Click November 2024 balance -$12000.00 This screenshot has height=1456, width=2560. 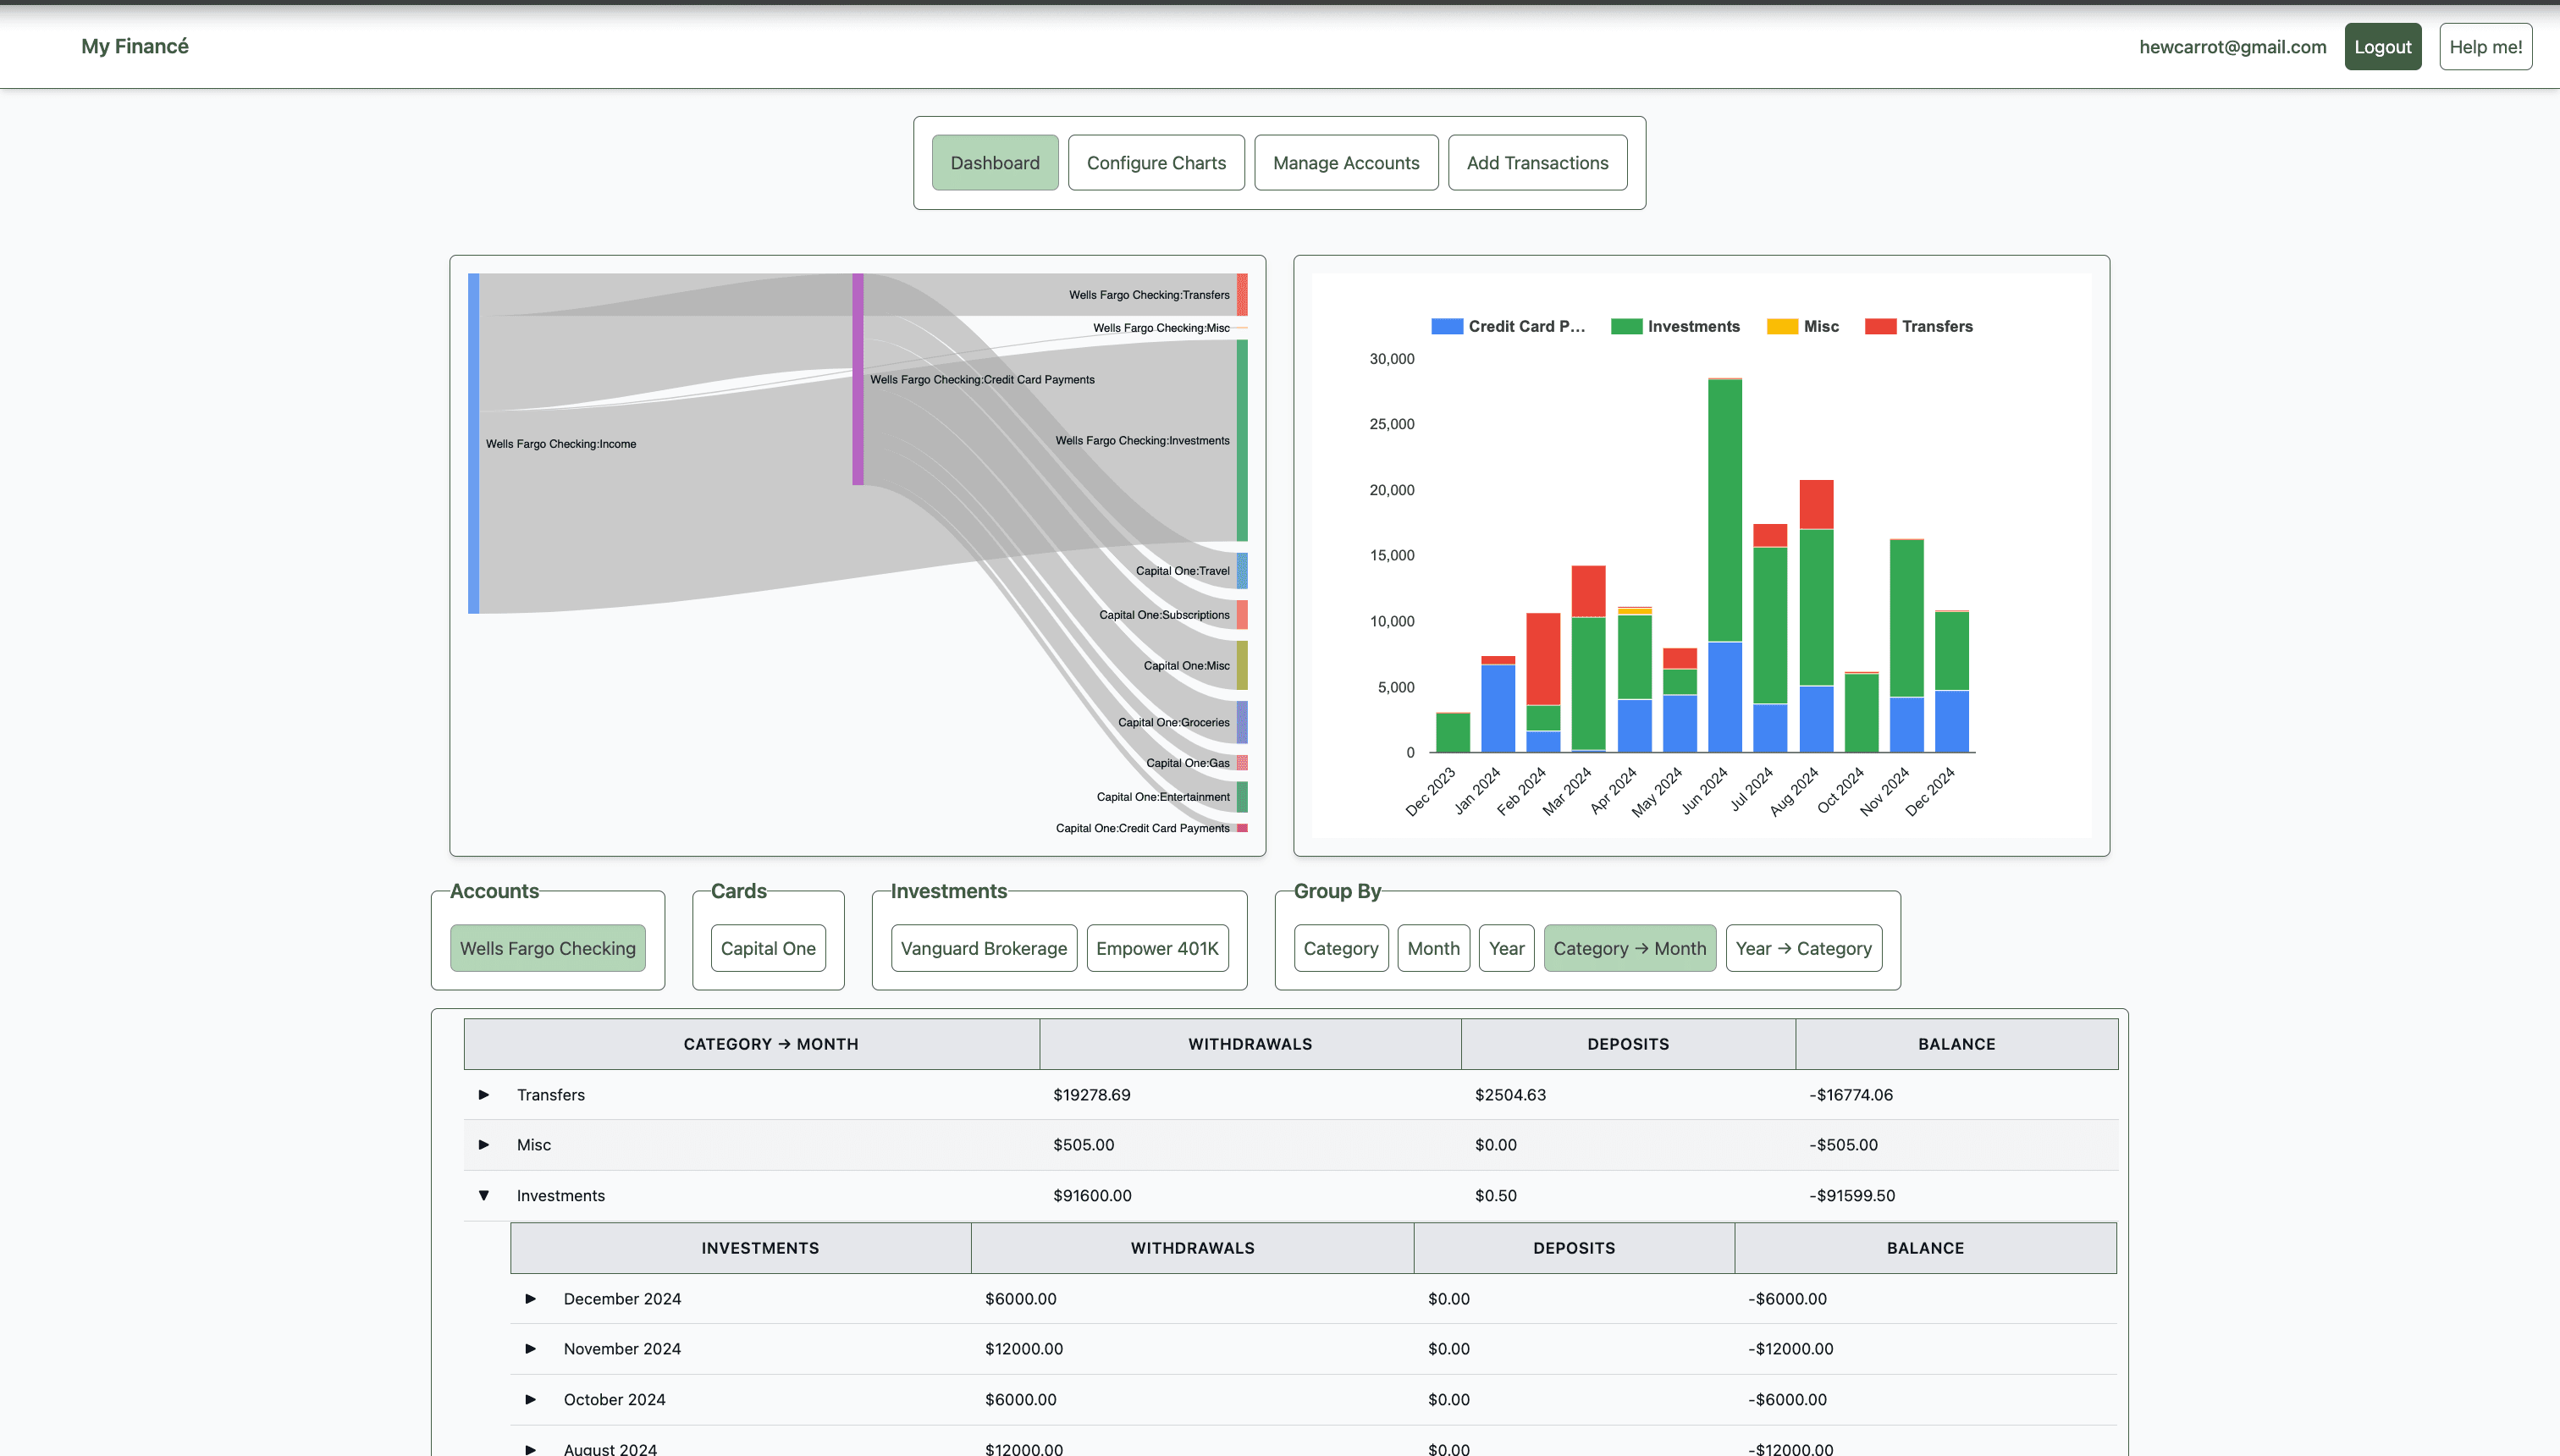1791,1349
